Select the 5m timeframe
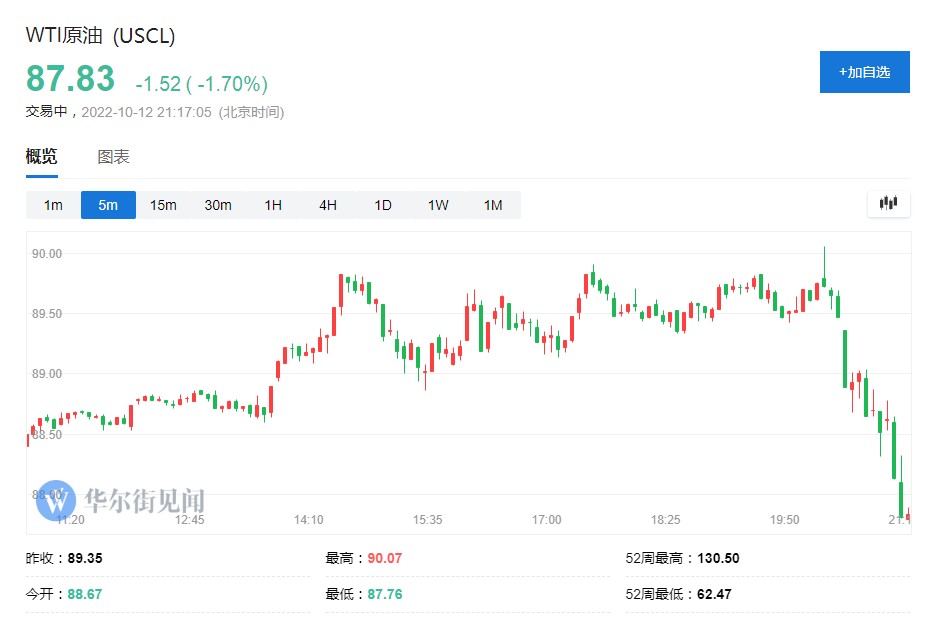939x644 pixels. coord(108,205)
